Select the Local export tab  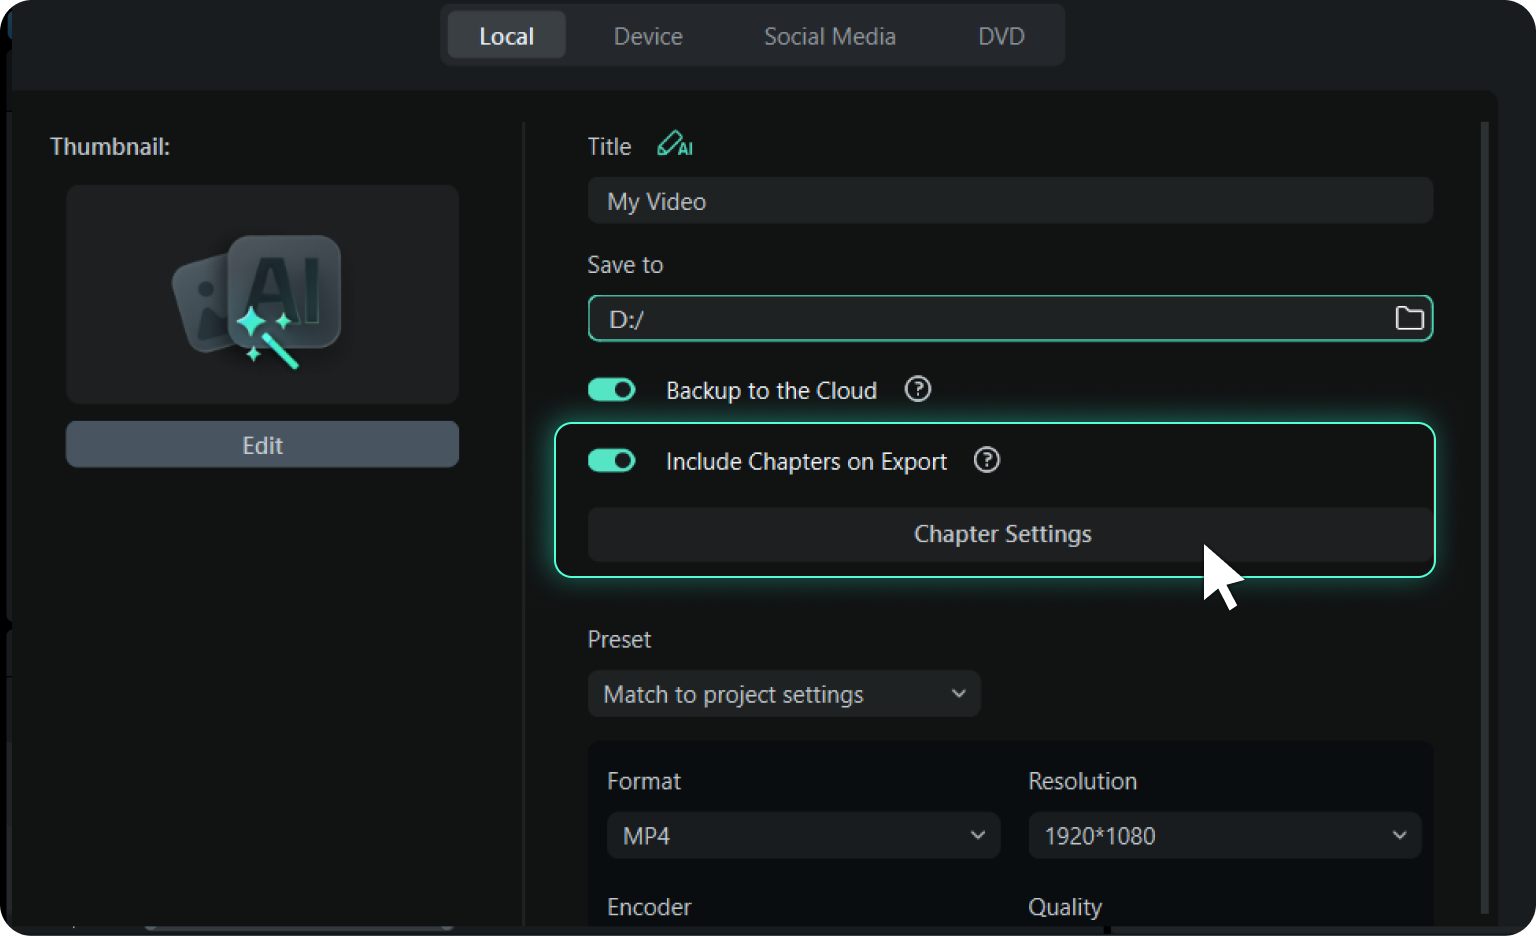pos(506,36)
